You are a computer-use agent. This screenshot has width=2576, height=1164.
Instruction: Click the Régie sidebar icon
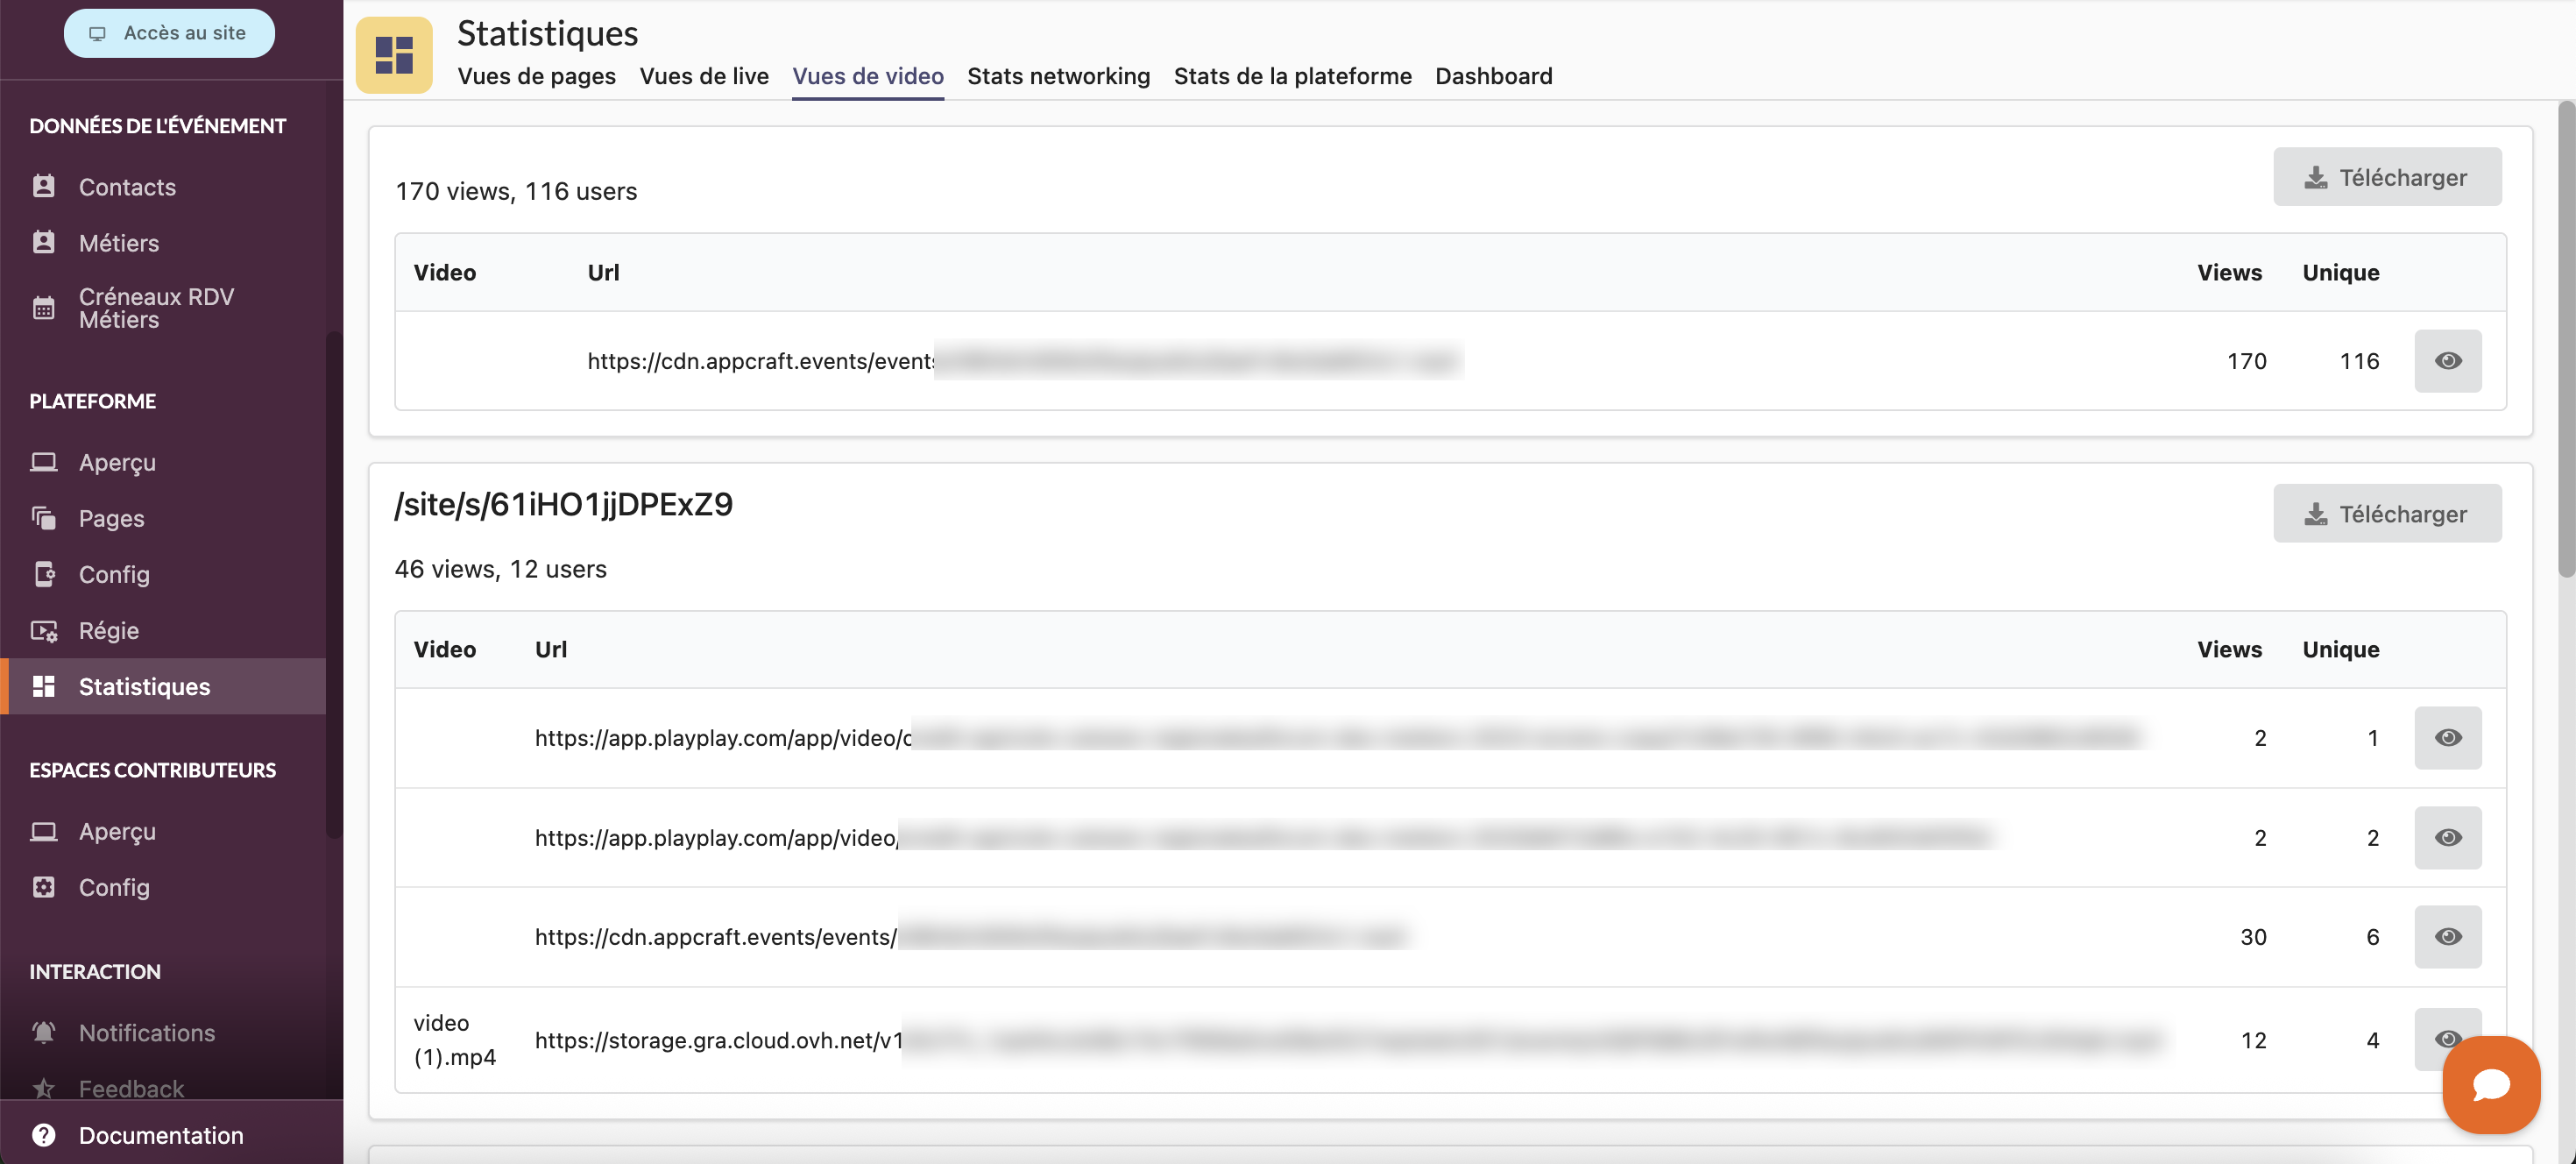coord(43,630)
